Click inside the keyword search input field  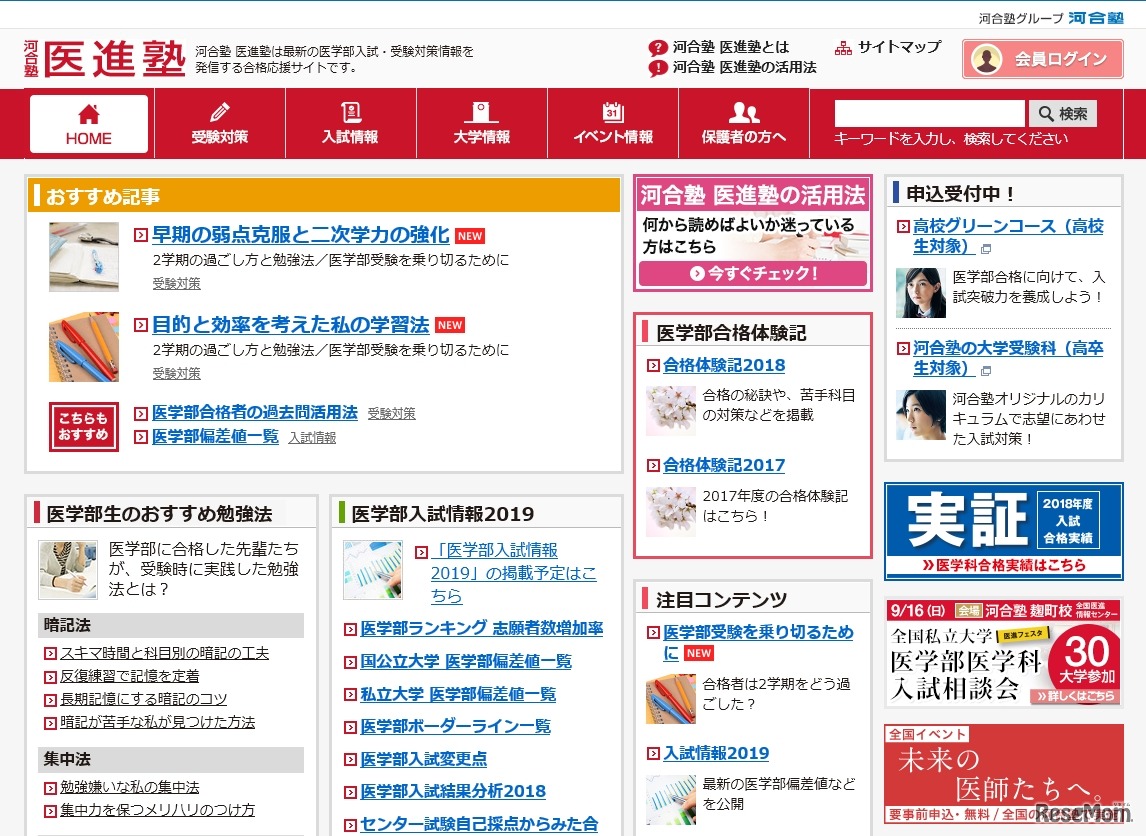point(928,113)
